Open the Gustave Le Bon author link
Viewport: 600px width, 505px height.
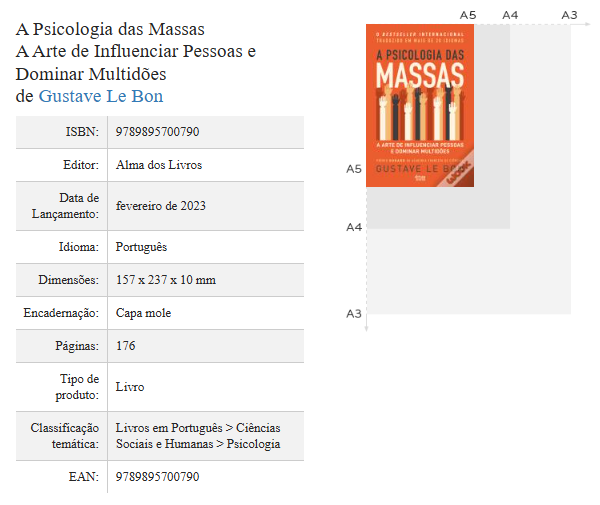(101, 96)
